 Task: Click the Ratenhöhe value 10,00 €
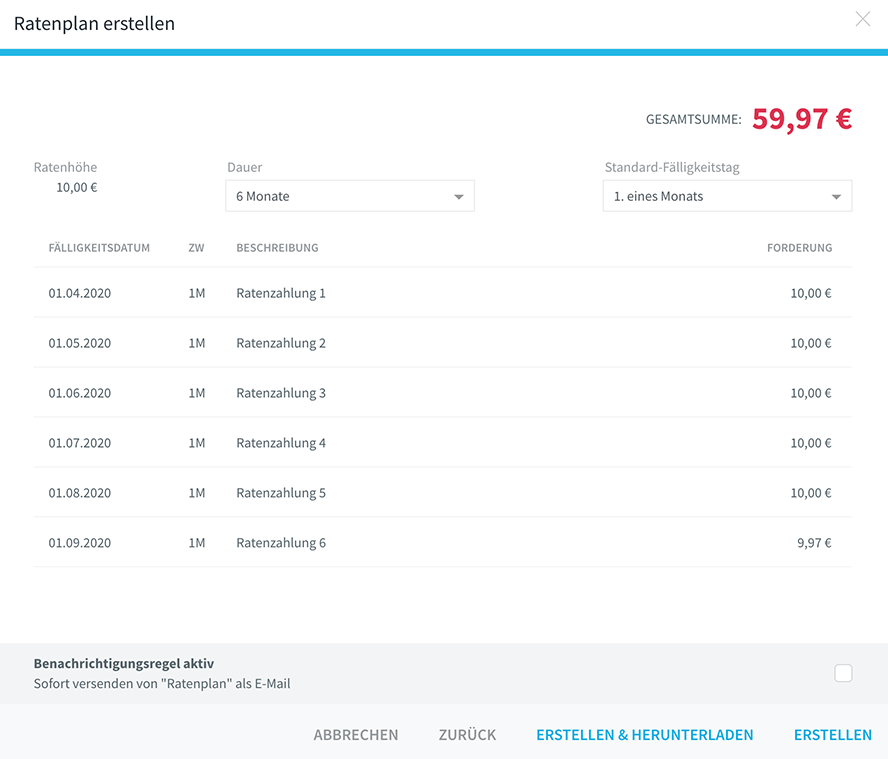tap(77, 187)
